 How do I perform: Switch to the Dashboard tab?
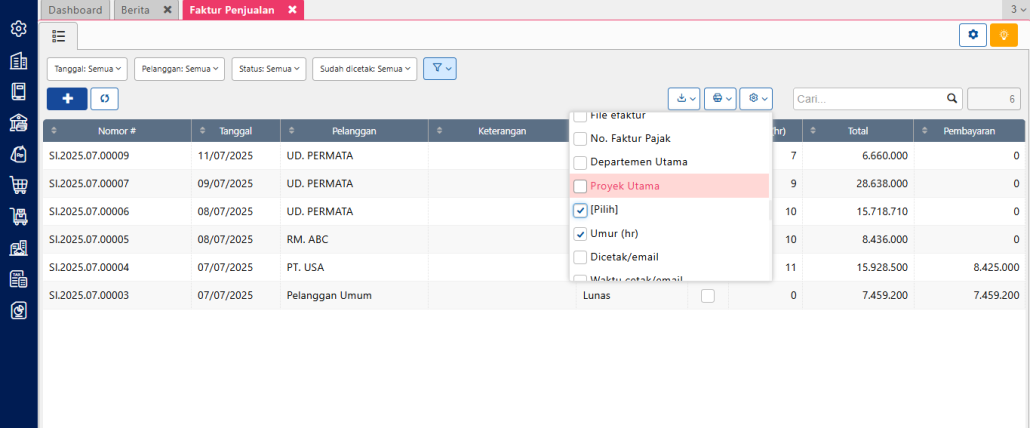pos(75,10)
